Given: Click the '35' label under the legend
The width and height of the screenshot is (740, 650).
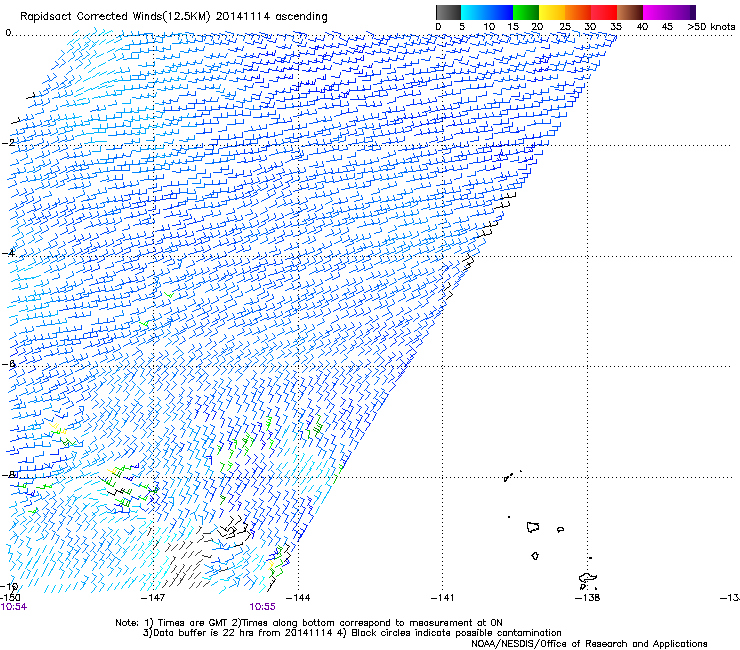Looking at the screenshot, I should click(x=616, y=27).
